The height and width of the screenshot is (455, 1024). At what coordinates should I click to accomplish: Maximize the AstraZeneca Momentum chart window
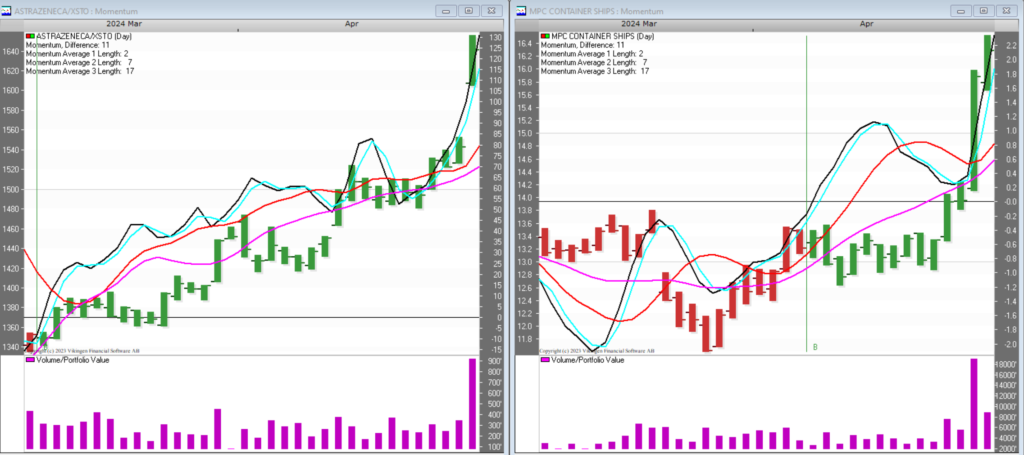[468, 8]
